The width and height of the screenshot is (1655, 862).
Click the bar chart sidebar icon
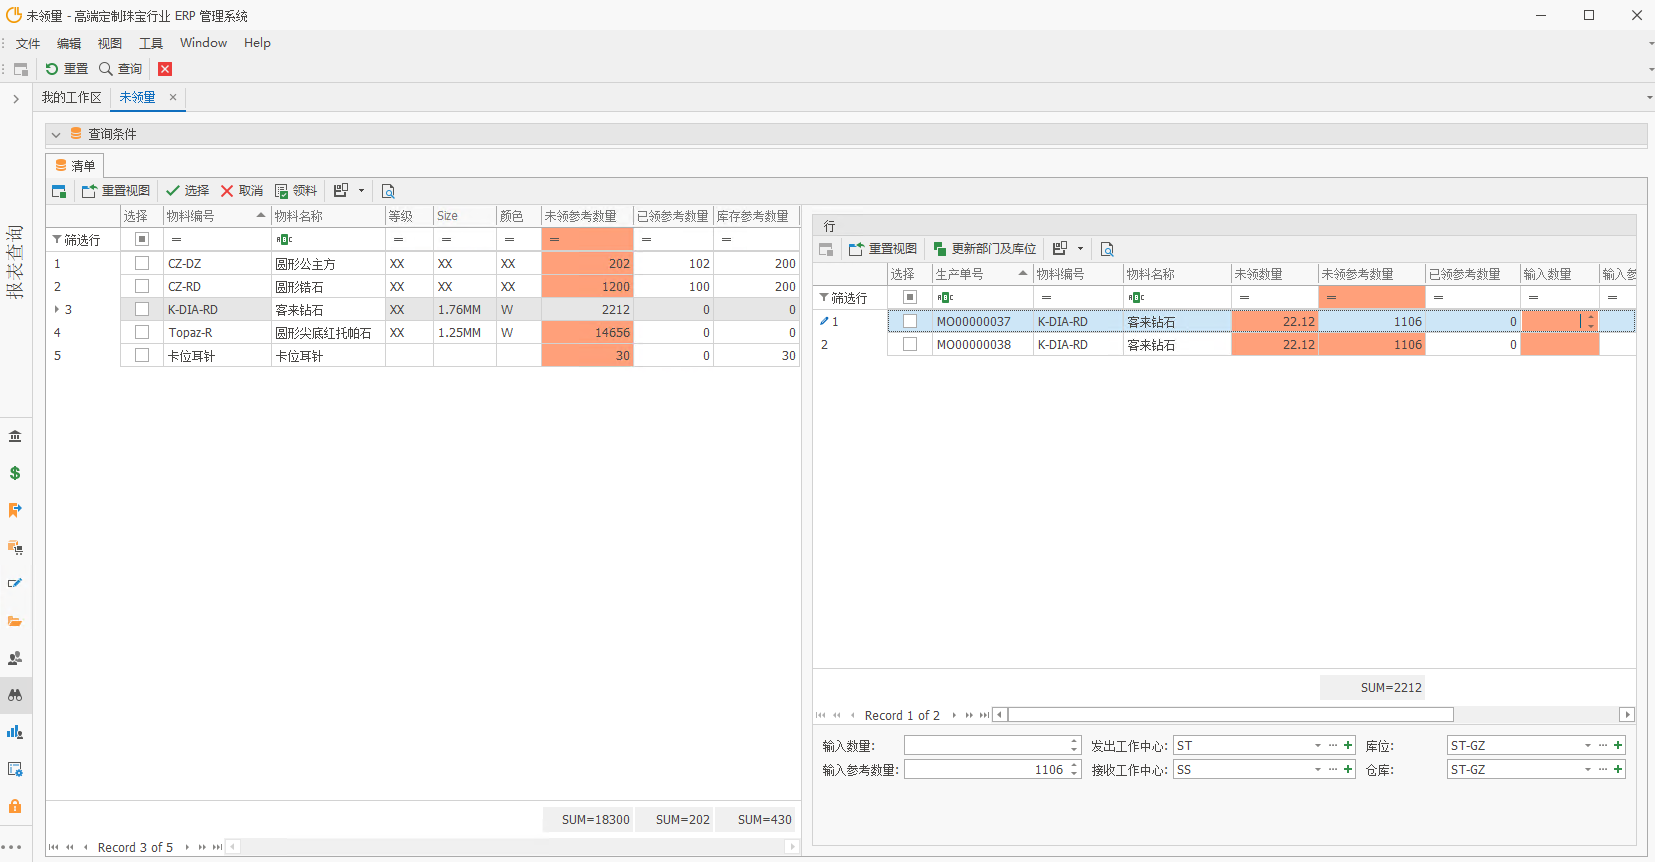click(x=15, y=732)
